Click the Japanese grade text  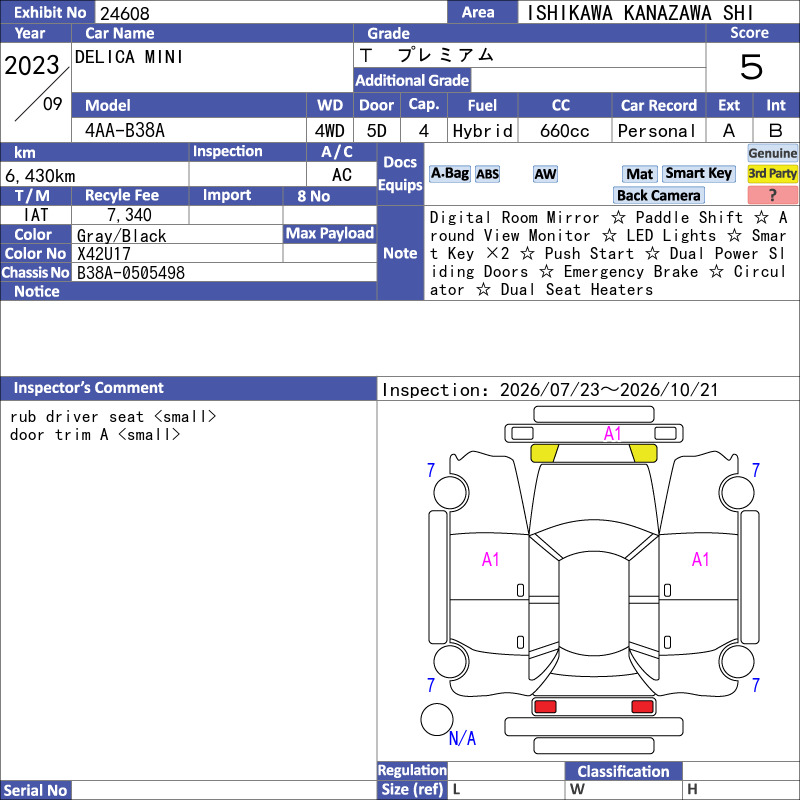426,55
